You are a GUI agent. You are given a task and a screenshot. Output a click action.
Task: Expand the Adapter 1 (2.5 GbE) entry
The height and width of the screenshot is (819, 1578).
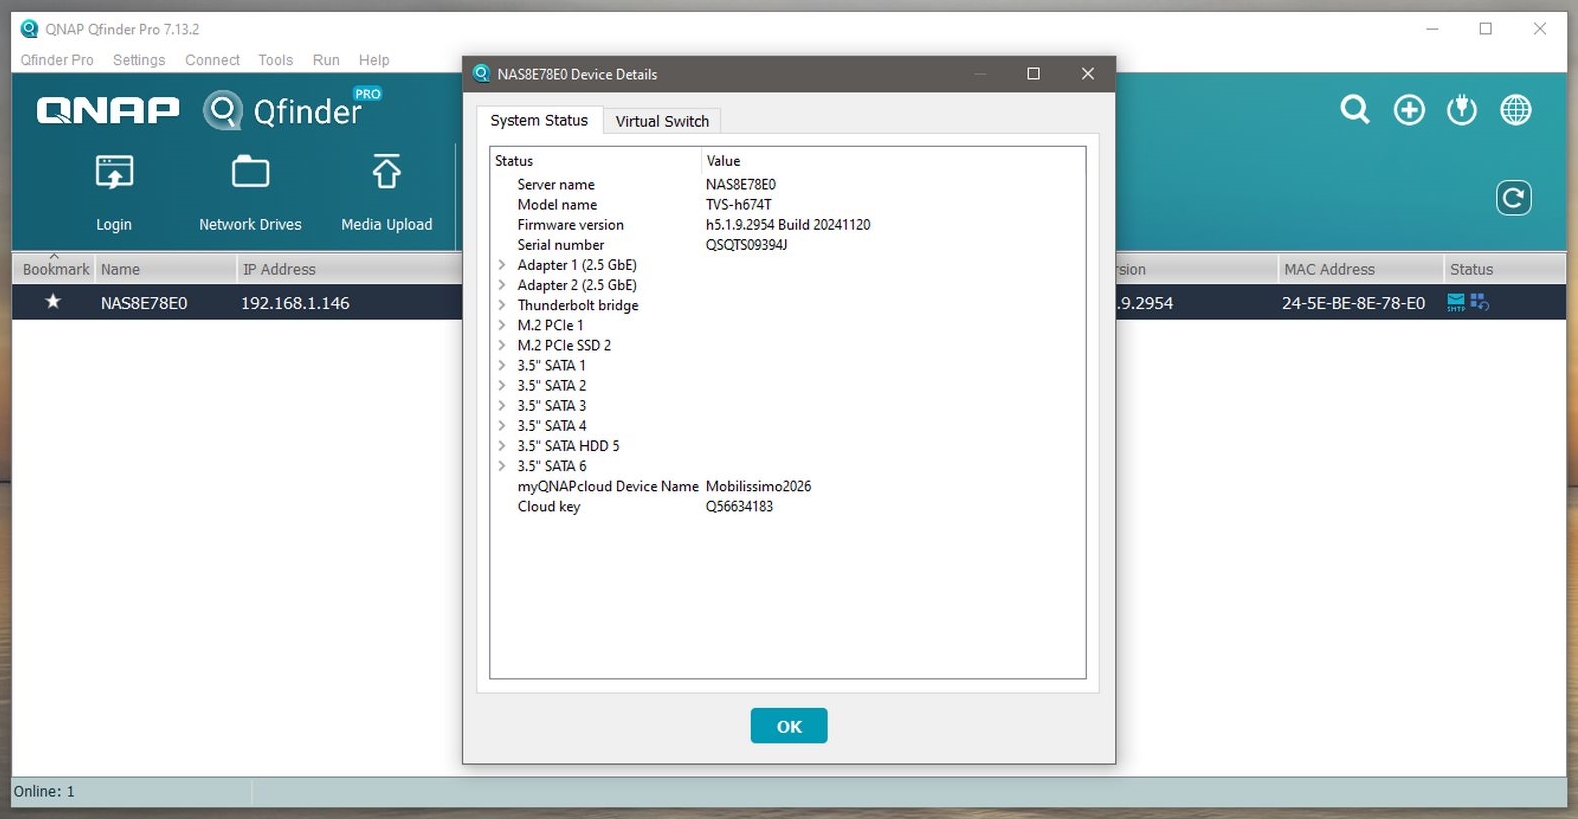[x=502, y=265]
